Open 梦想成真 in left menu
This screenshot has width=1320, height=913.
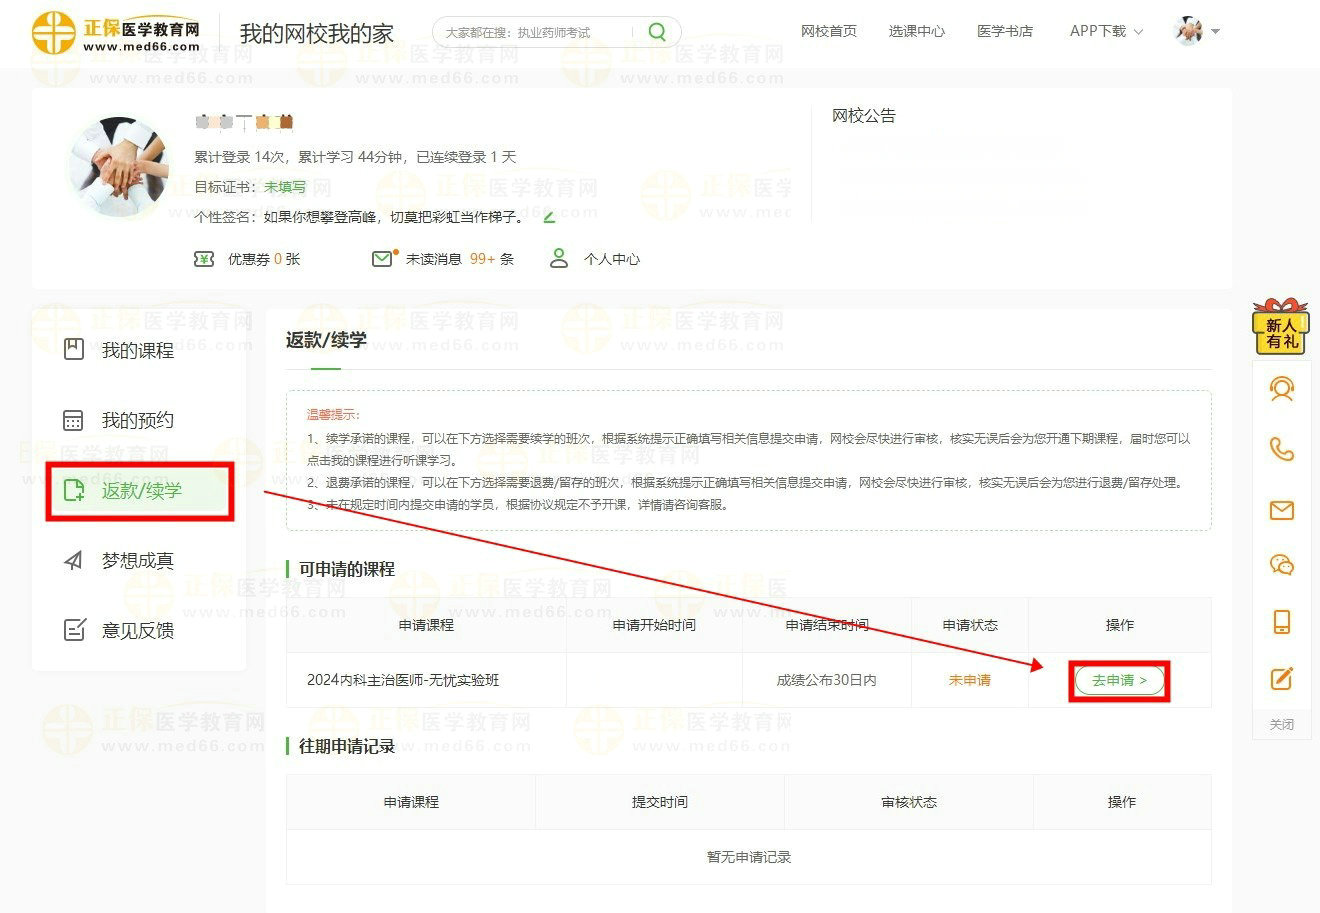[x=137, y=560]
